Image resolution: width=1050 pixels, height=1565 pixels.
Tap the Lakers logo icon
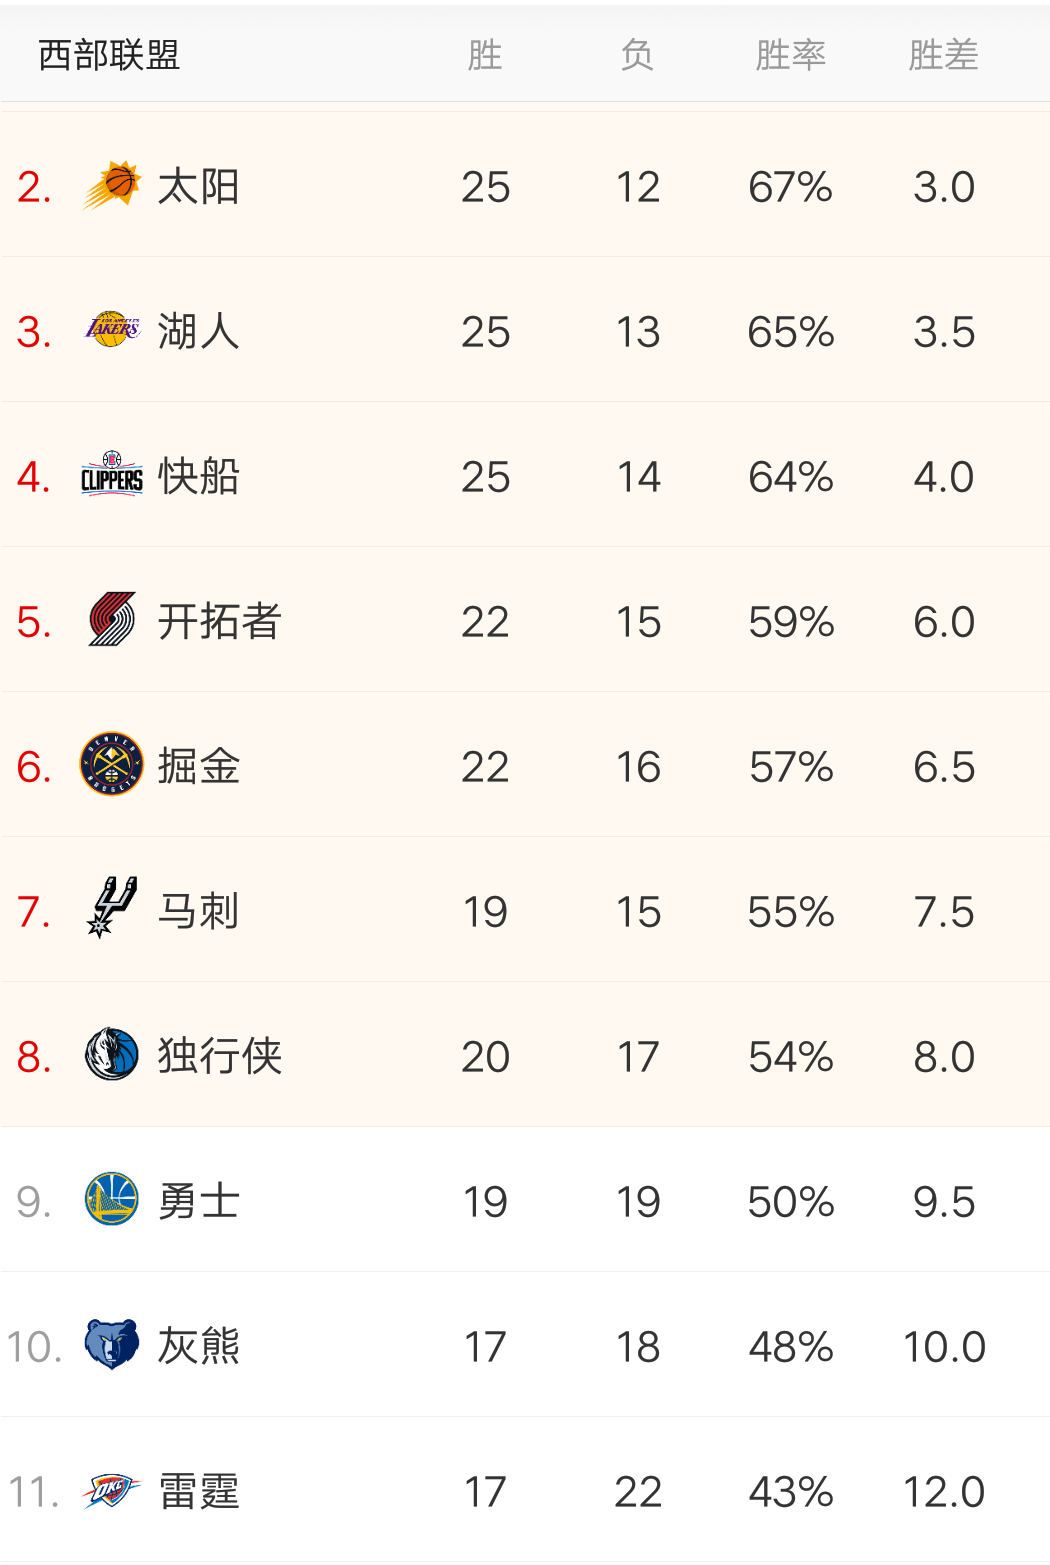tap(112, 330)
